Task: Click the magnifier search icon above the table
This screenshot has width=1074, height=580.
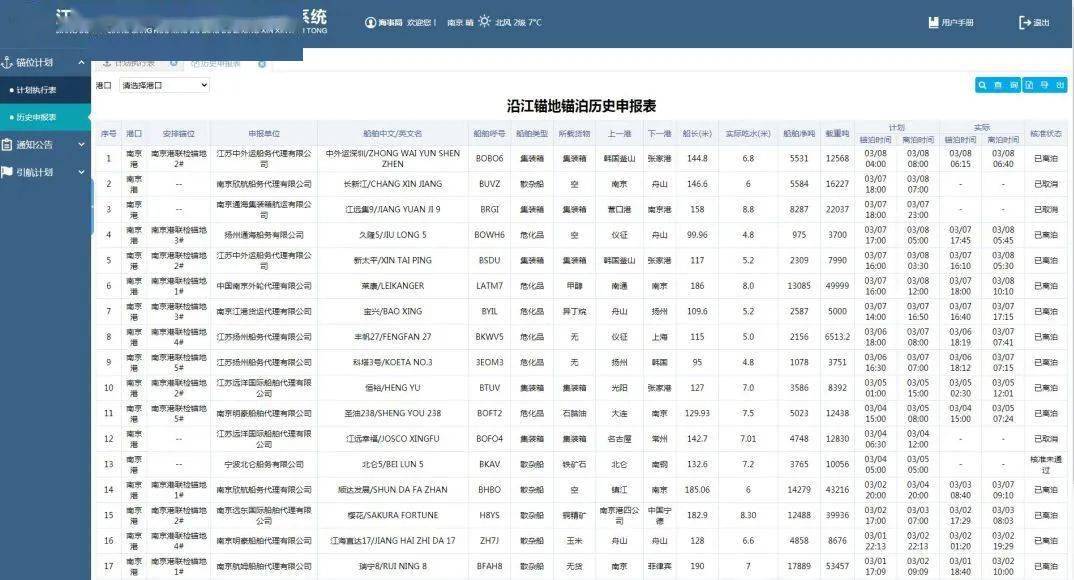Action: (x=982, y=85)
